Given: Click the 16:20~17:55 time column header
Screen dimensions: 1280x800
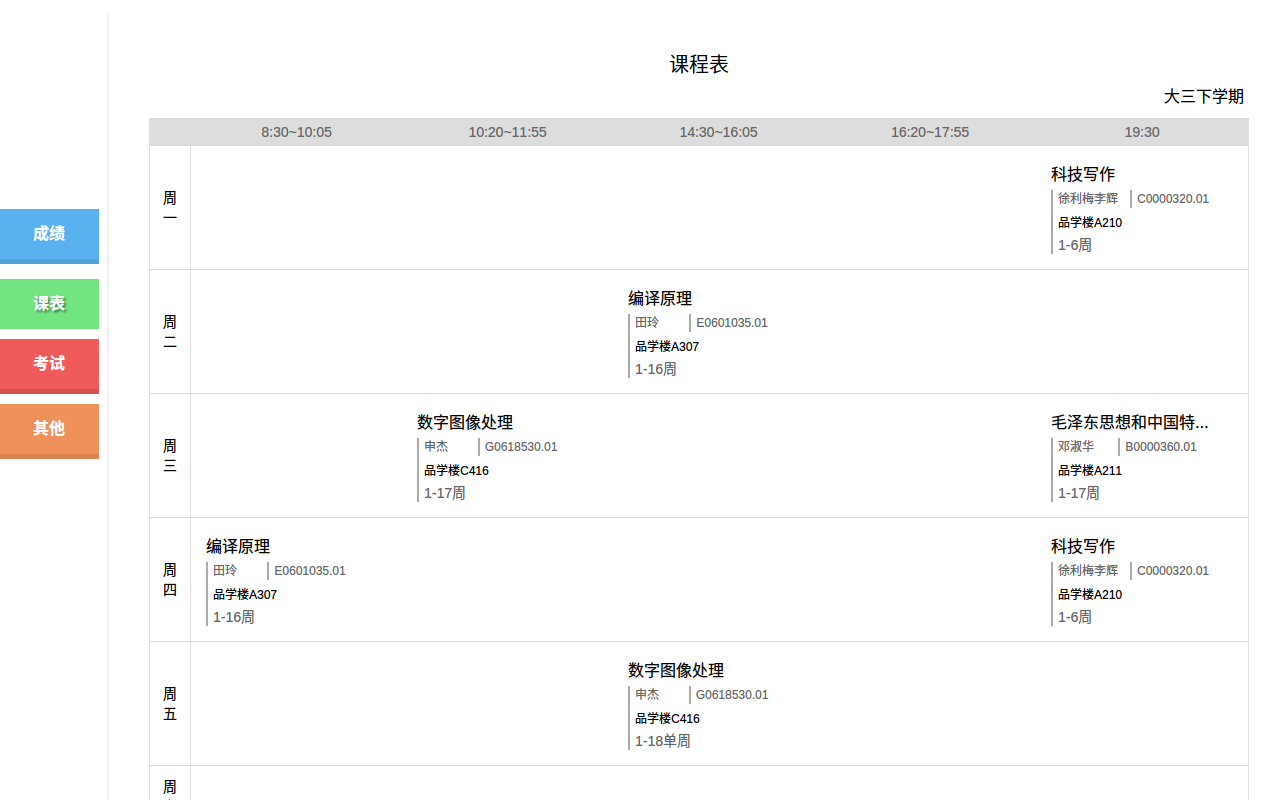Looking at the screenshot, I should click(930, 132).
